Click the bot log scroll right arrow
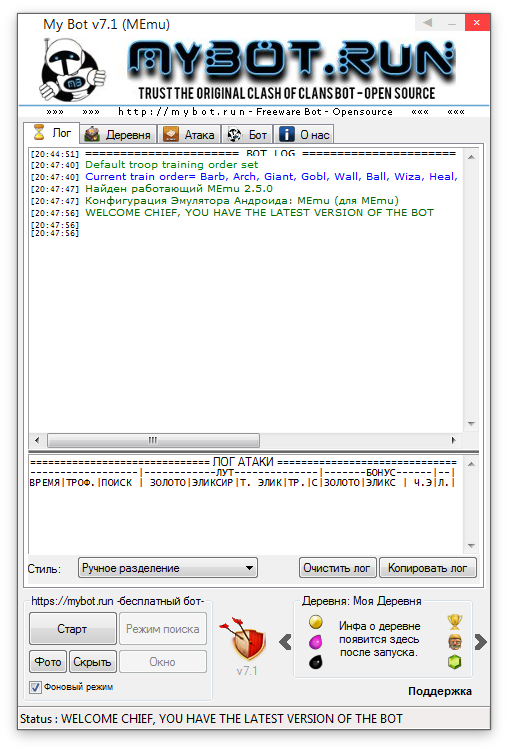The width and height of the screenshot is (508, 751). point(453,440)
